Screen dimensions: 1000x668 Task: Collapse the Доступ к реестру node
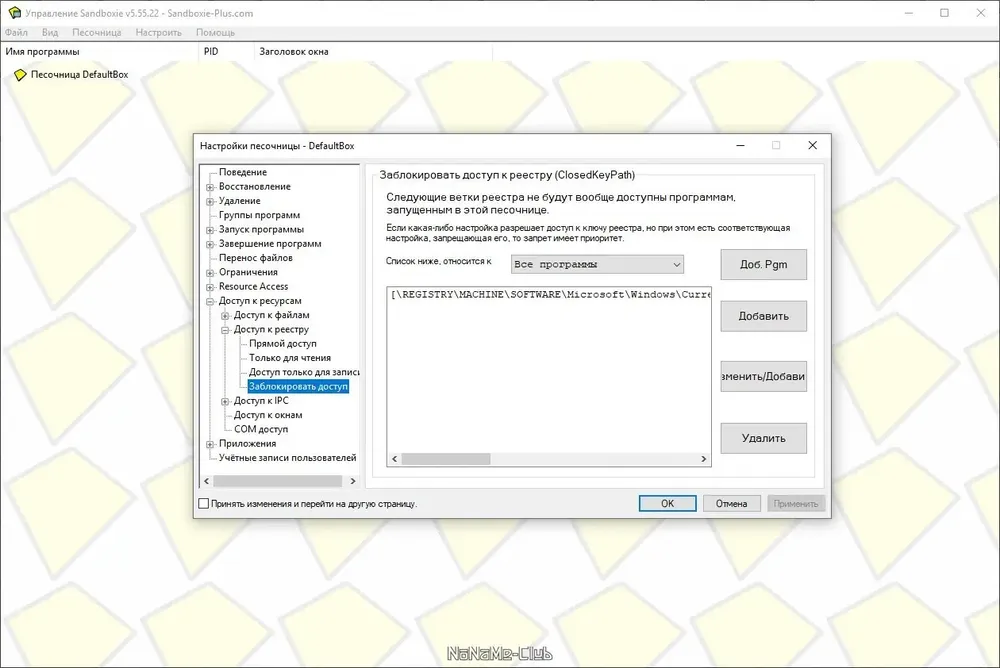tap(224, 330)
